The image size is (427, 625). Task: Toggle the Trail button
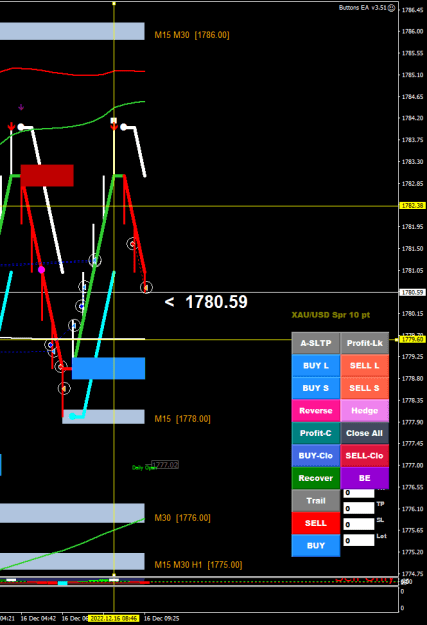[x=316, y=501]
